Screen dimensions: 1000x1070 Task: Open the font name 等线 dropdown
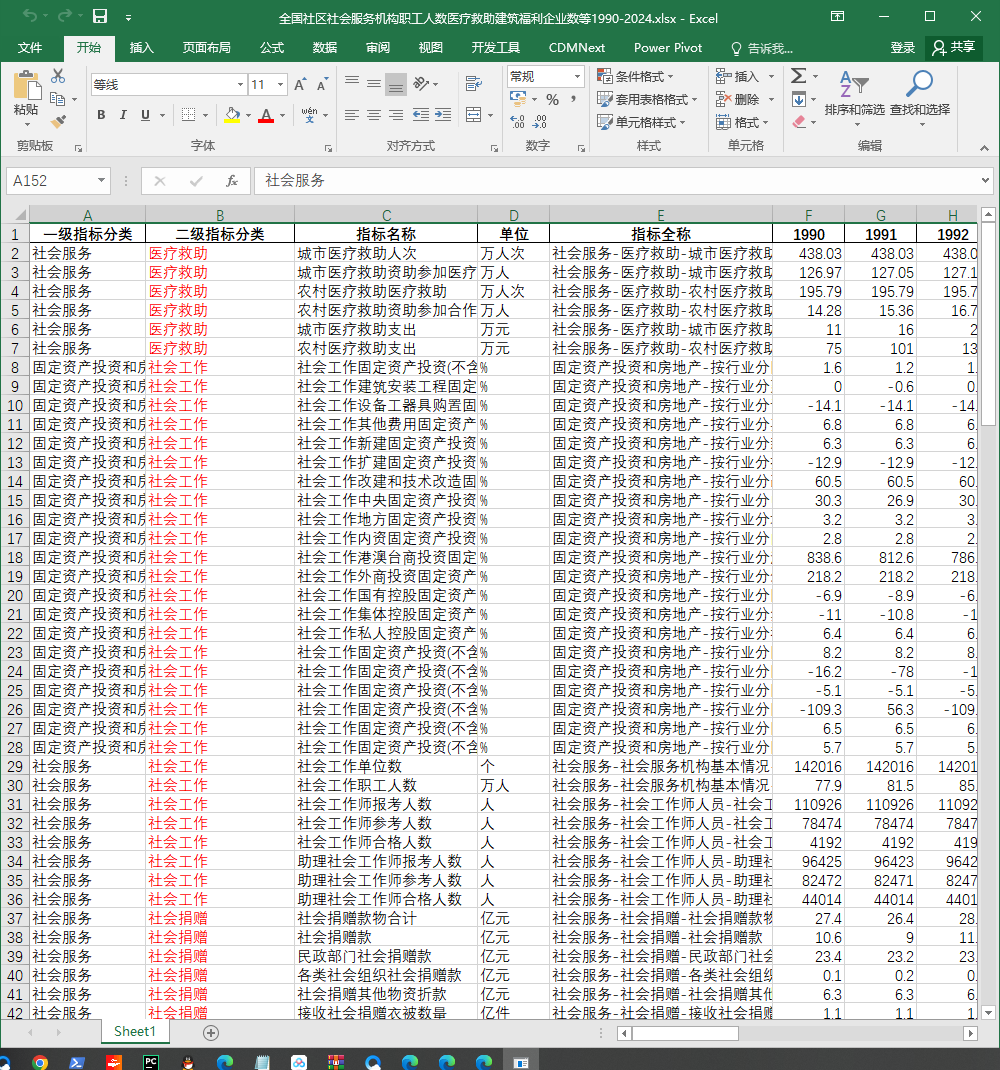(x=240, y=85)
